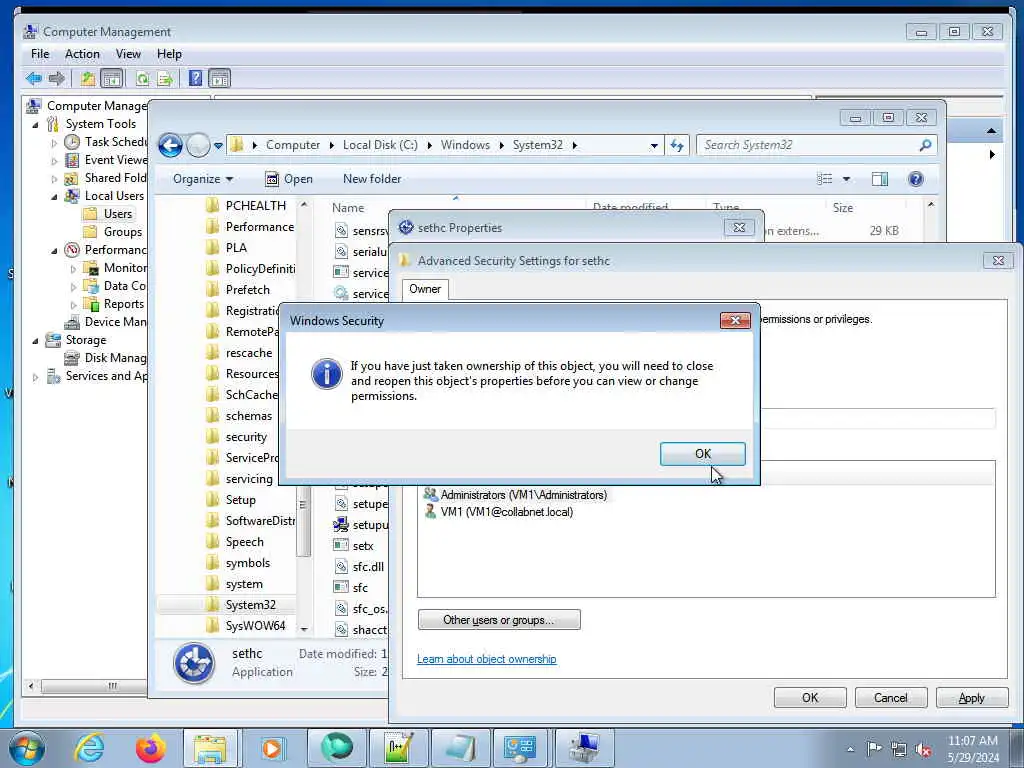Close the Windows Security message box
Viewport: 1024px width, 768px height.
point(735,320)
